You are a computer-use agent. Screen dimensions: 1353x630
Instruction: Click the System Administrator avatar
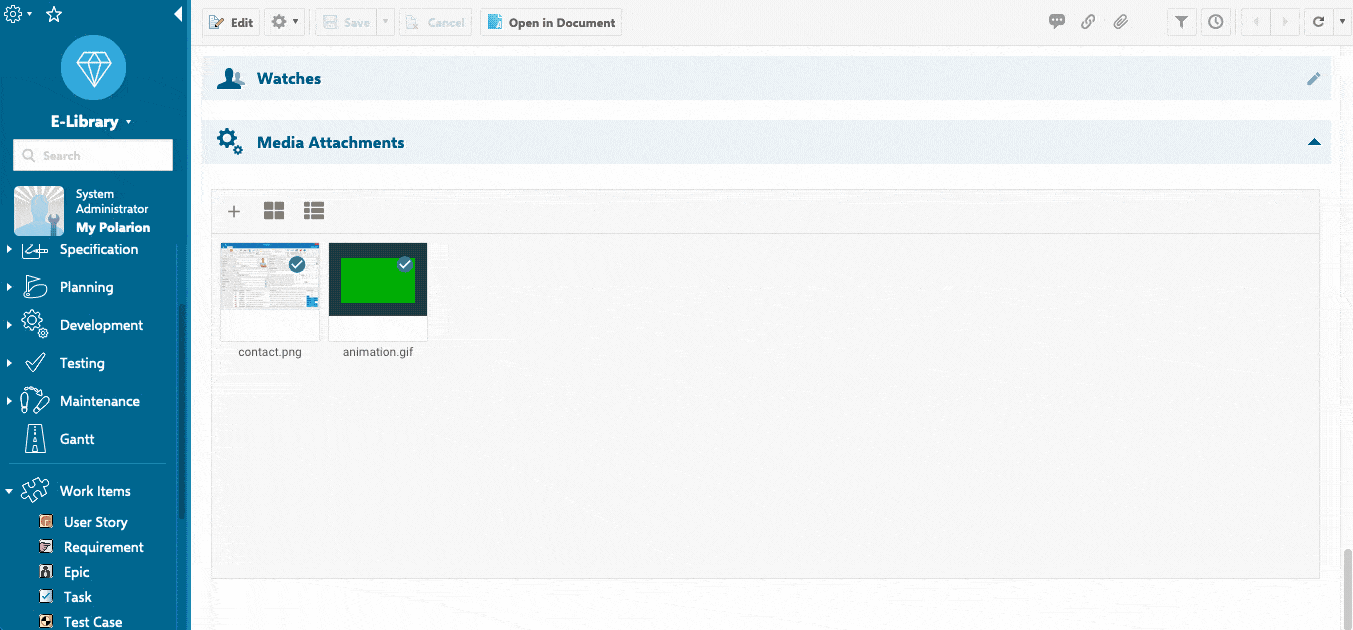[x=39, y=210]
